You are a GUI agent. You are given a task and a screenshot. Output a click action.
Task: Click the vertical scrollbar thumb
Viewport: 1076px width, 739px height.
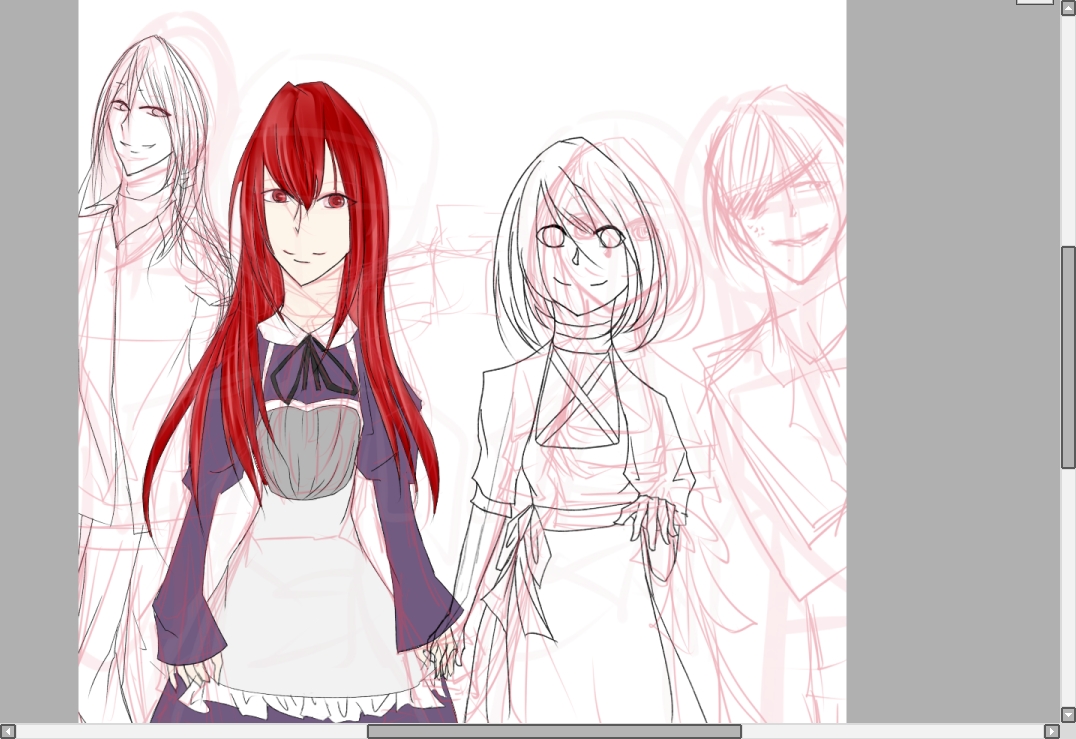click(1068, 357)
